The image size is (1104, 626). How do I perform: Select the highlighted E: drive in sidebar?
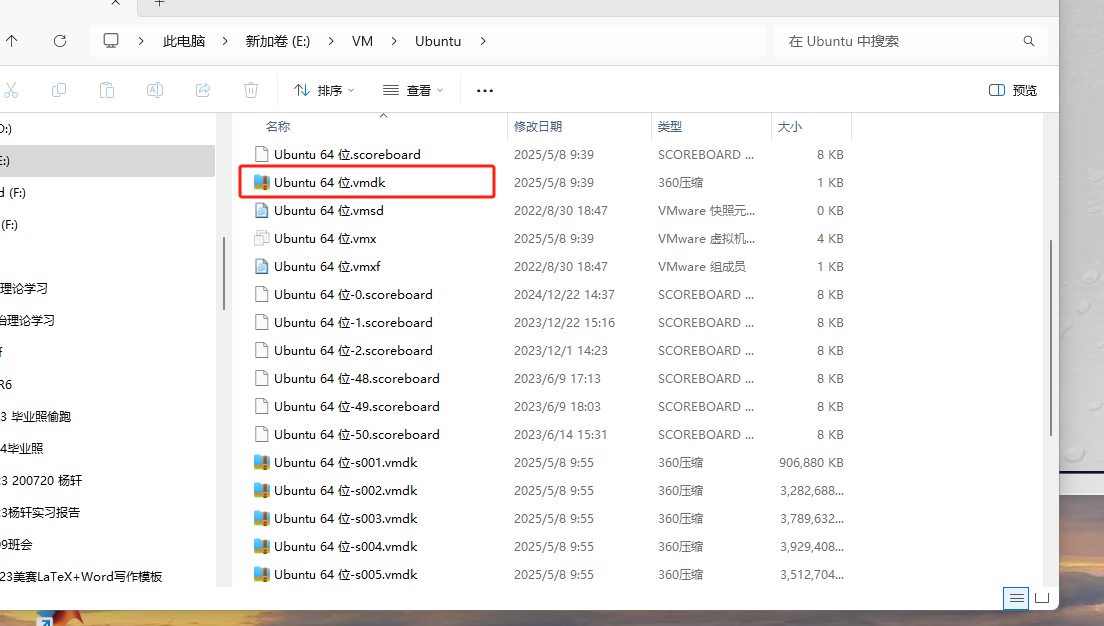[x=107, y=161]
